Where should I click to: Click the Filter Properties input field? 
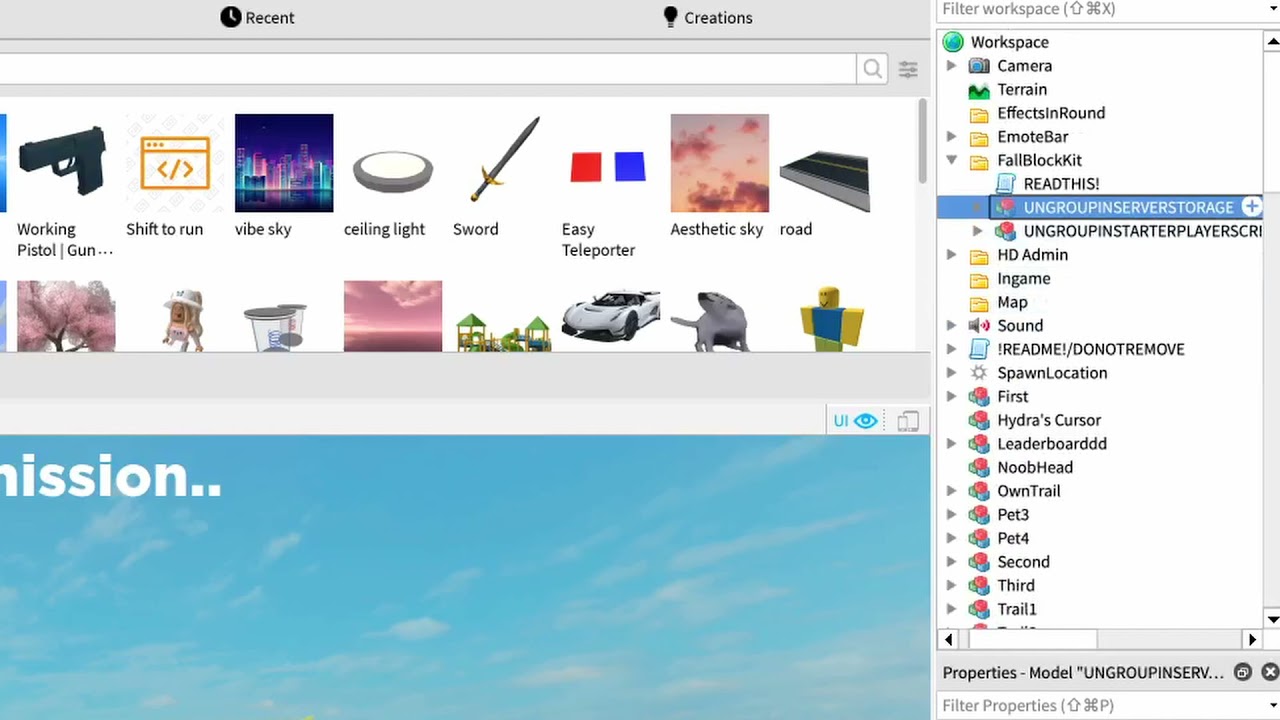(x=1098, y=706)
